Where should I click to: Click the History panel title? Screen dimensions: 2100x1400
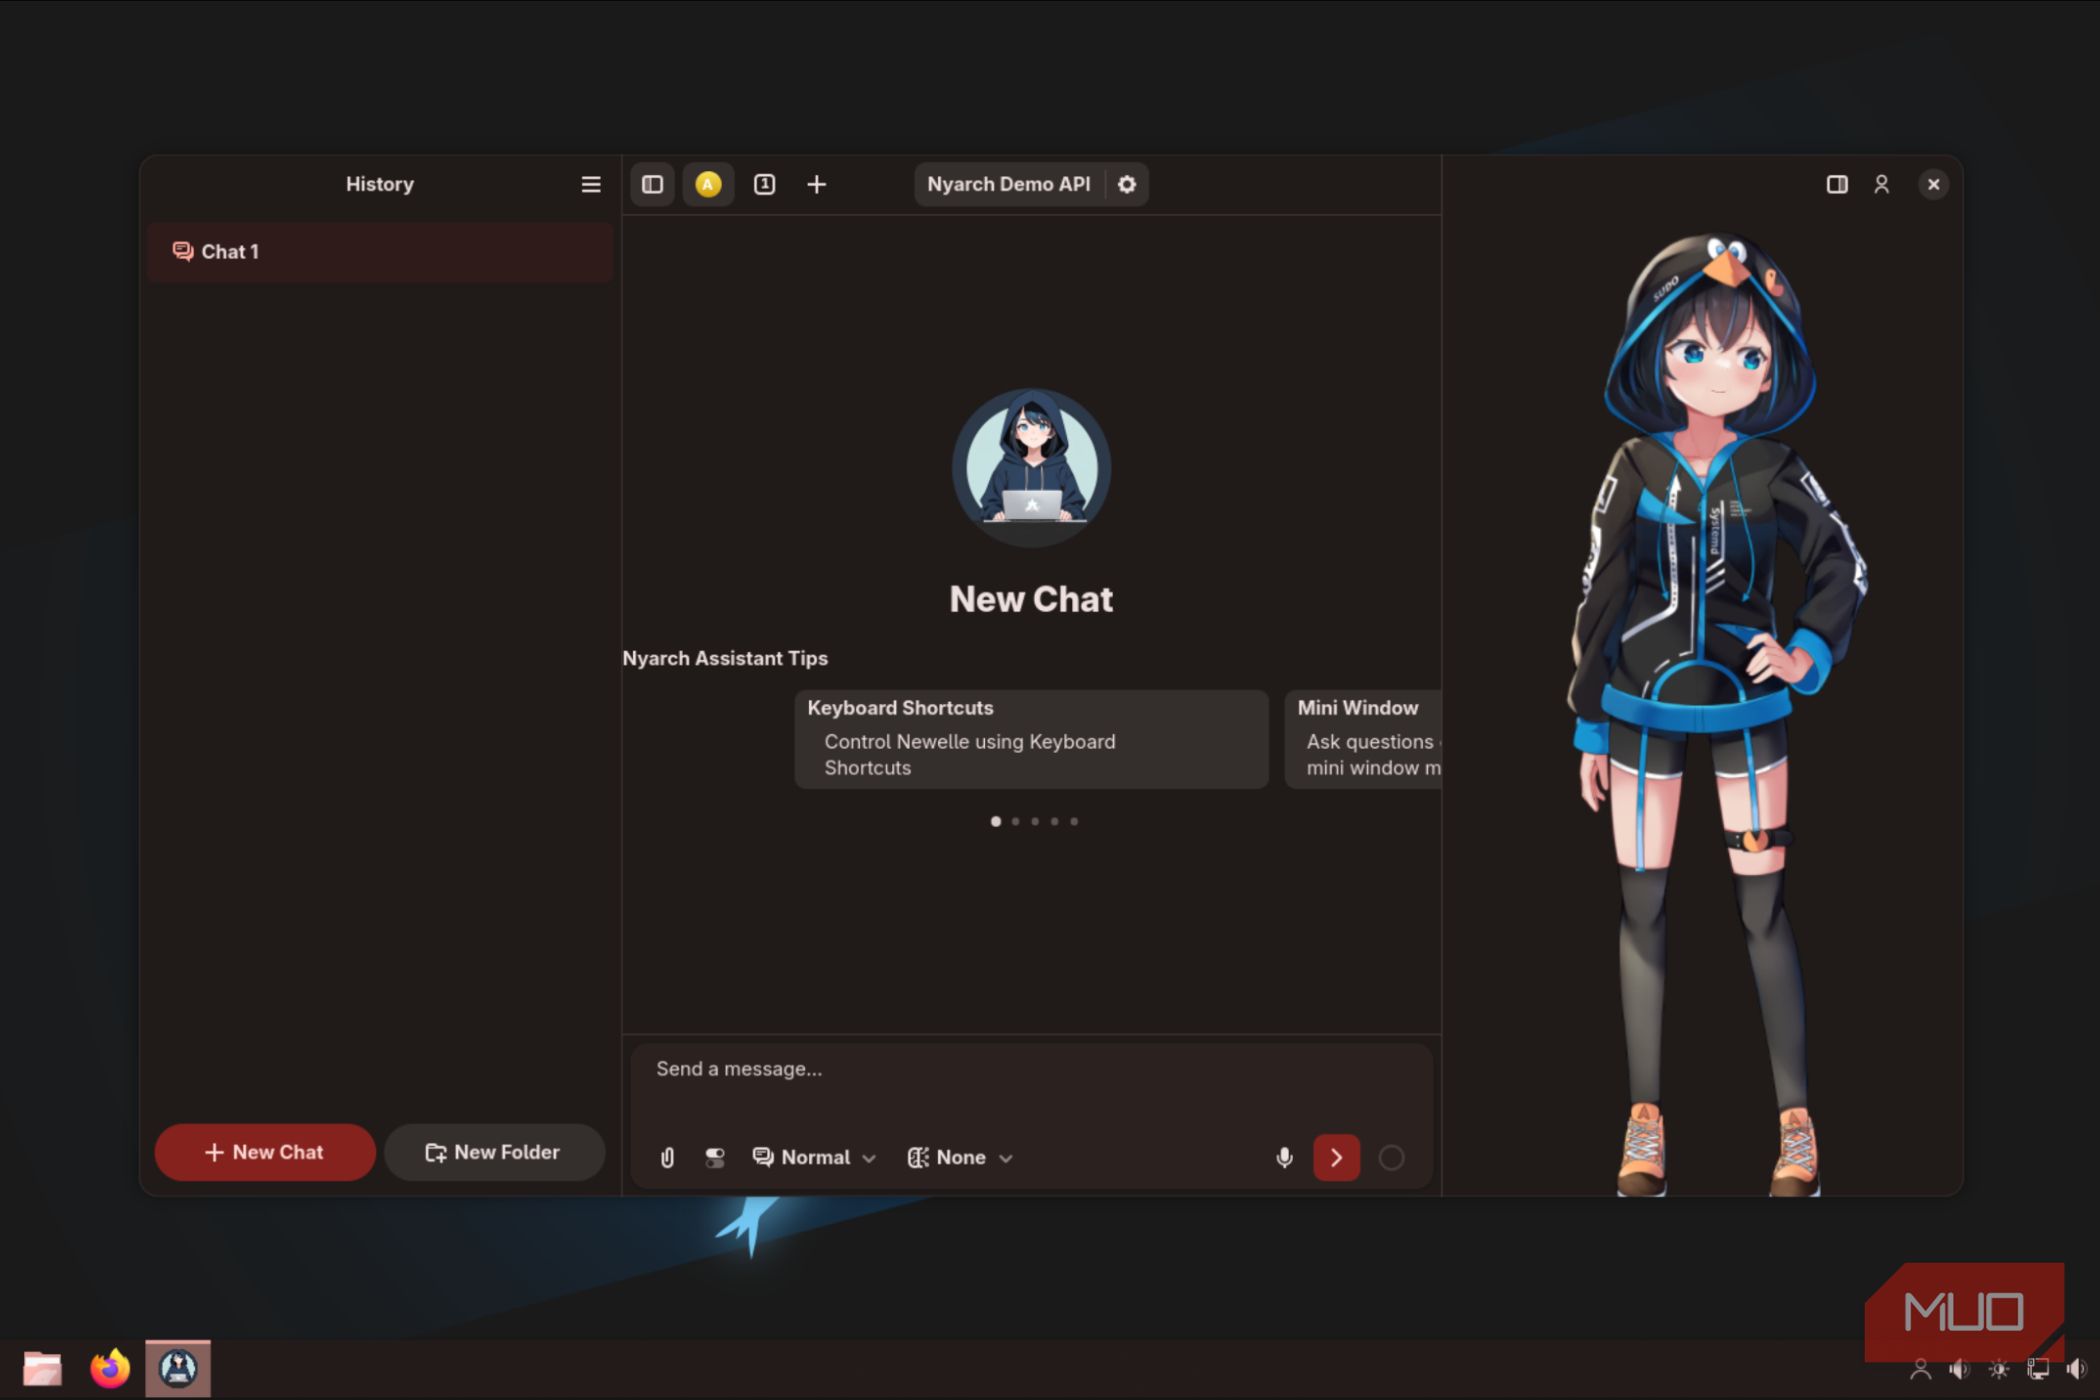380,184
